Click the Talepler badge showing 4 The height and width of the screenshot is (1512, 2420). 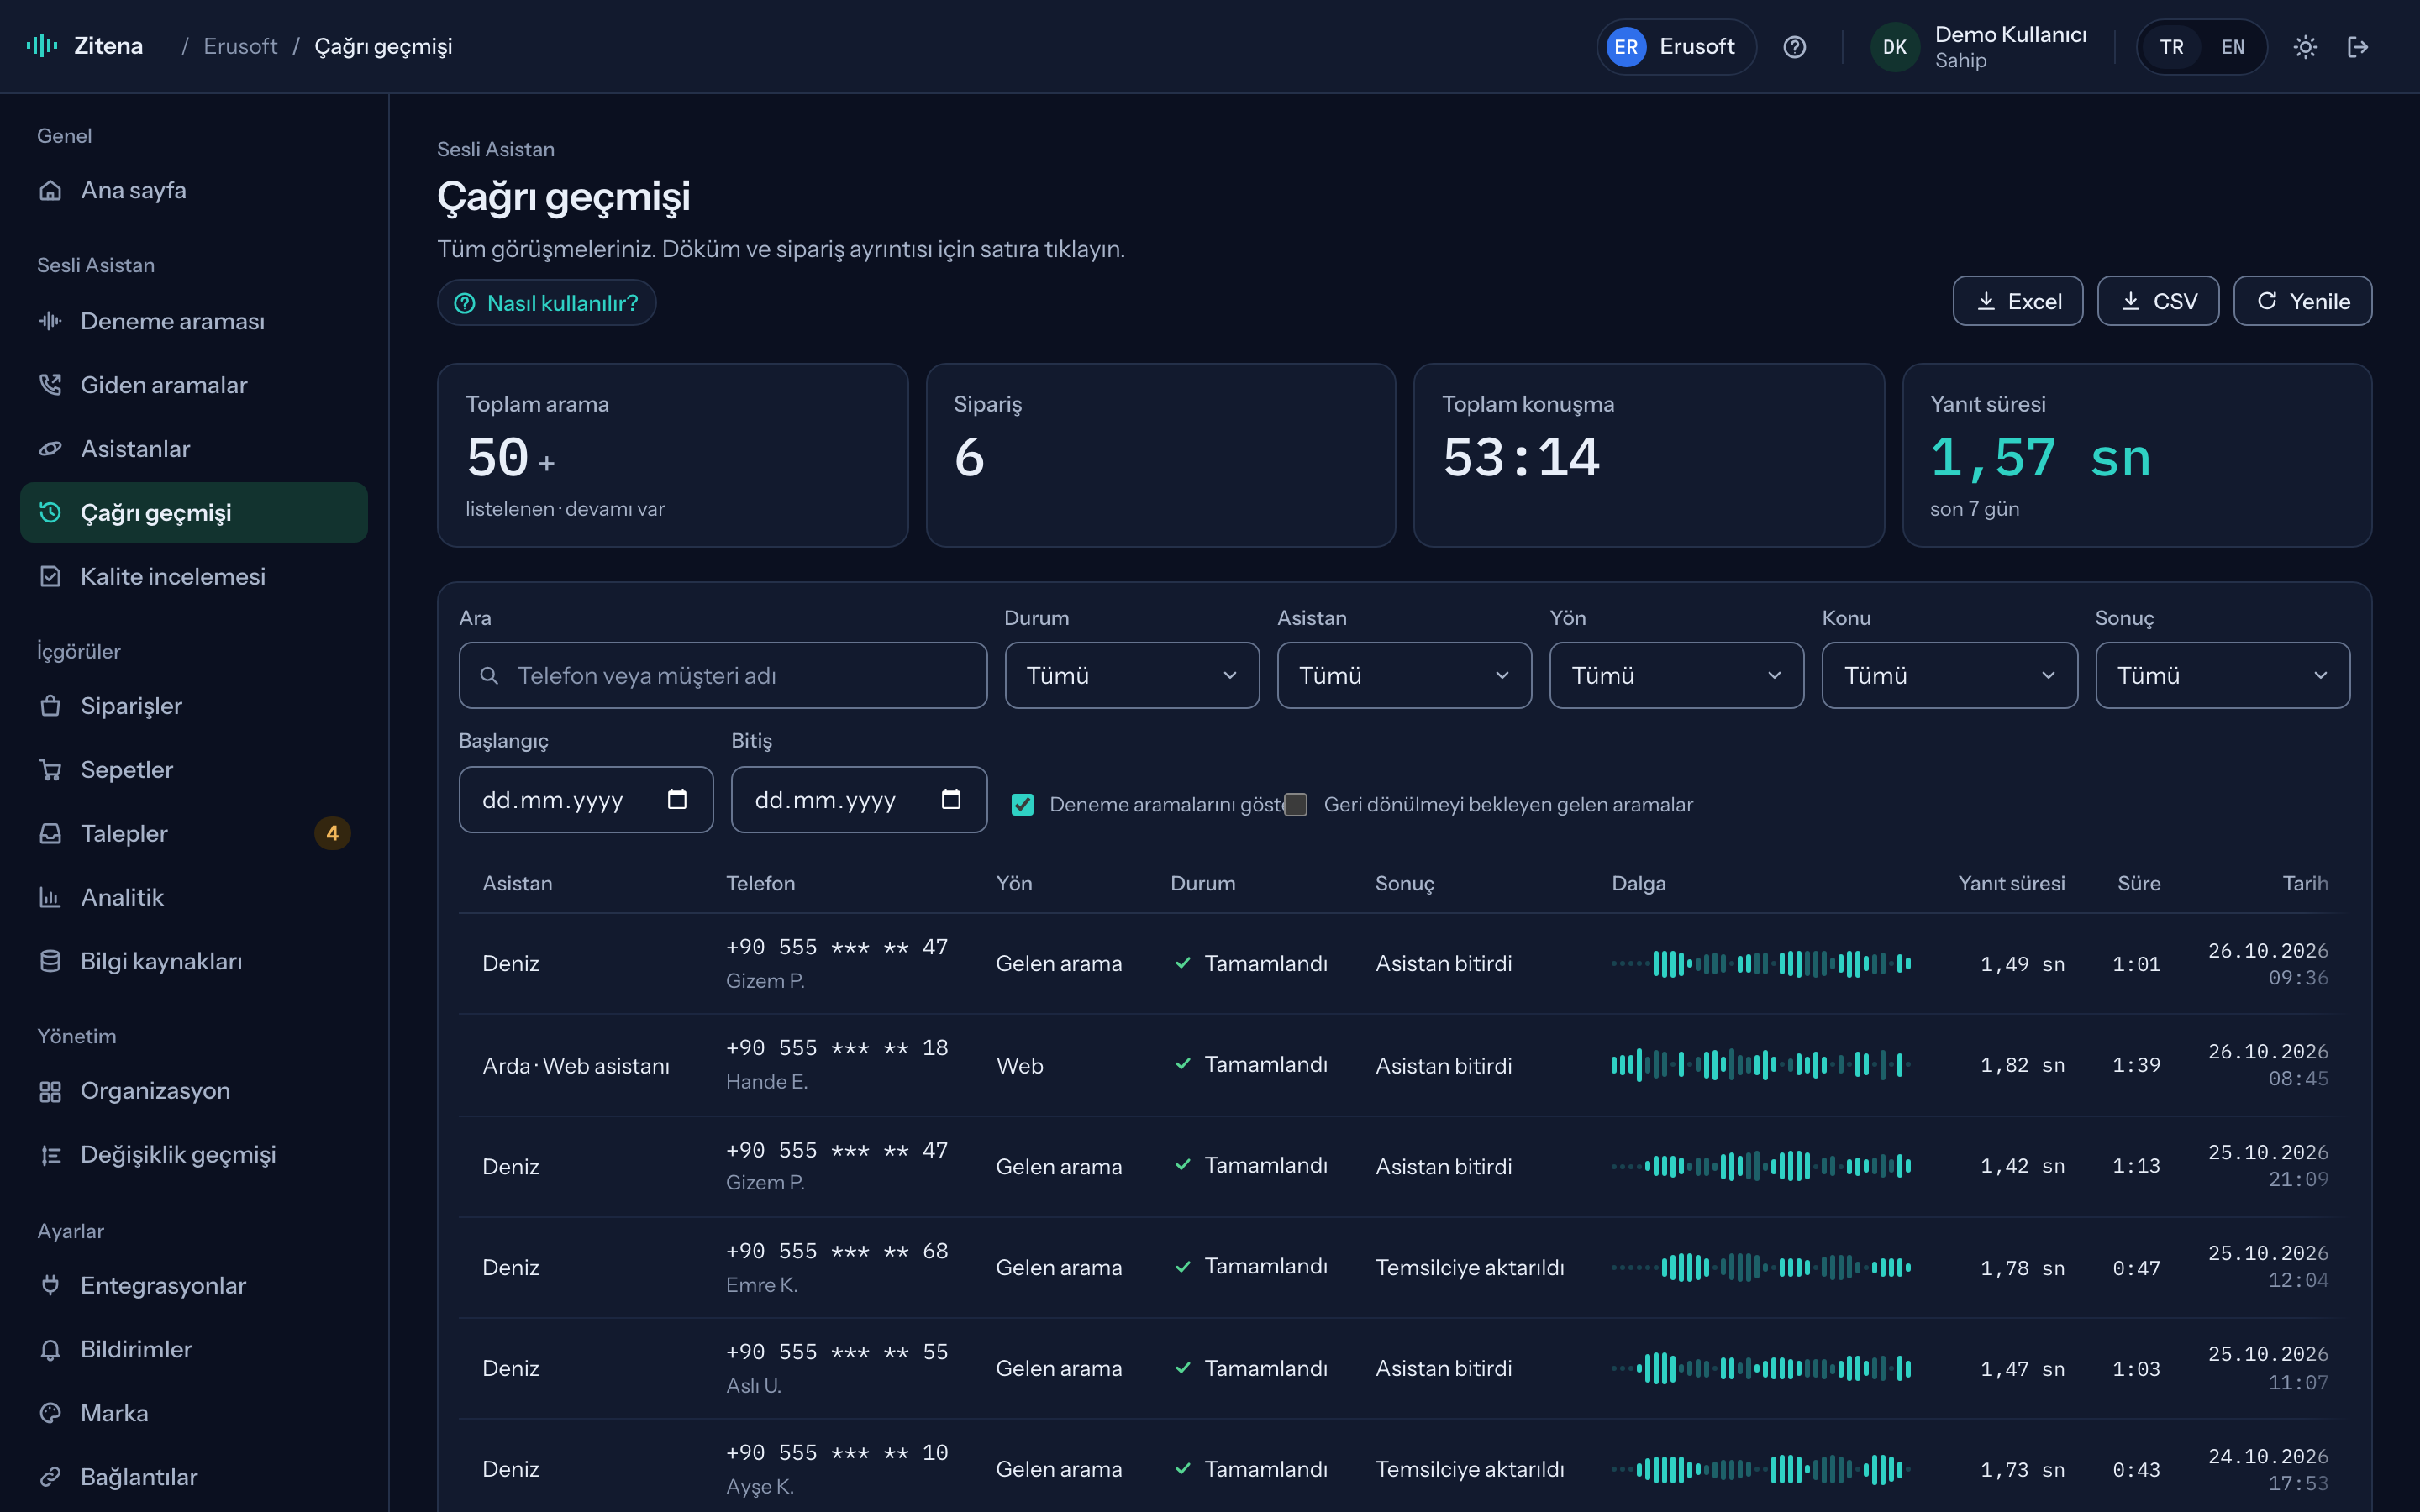[x=332, y=833]
